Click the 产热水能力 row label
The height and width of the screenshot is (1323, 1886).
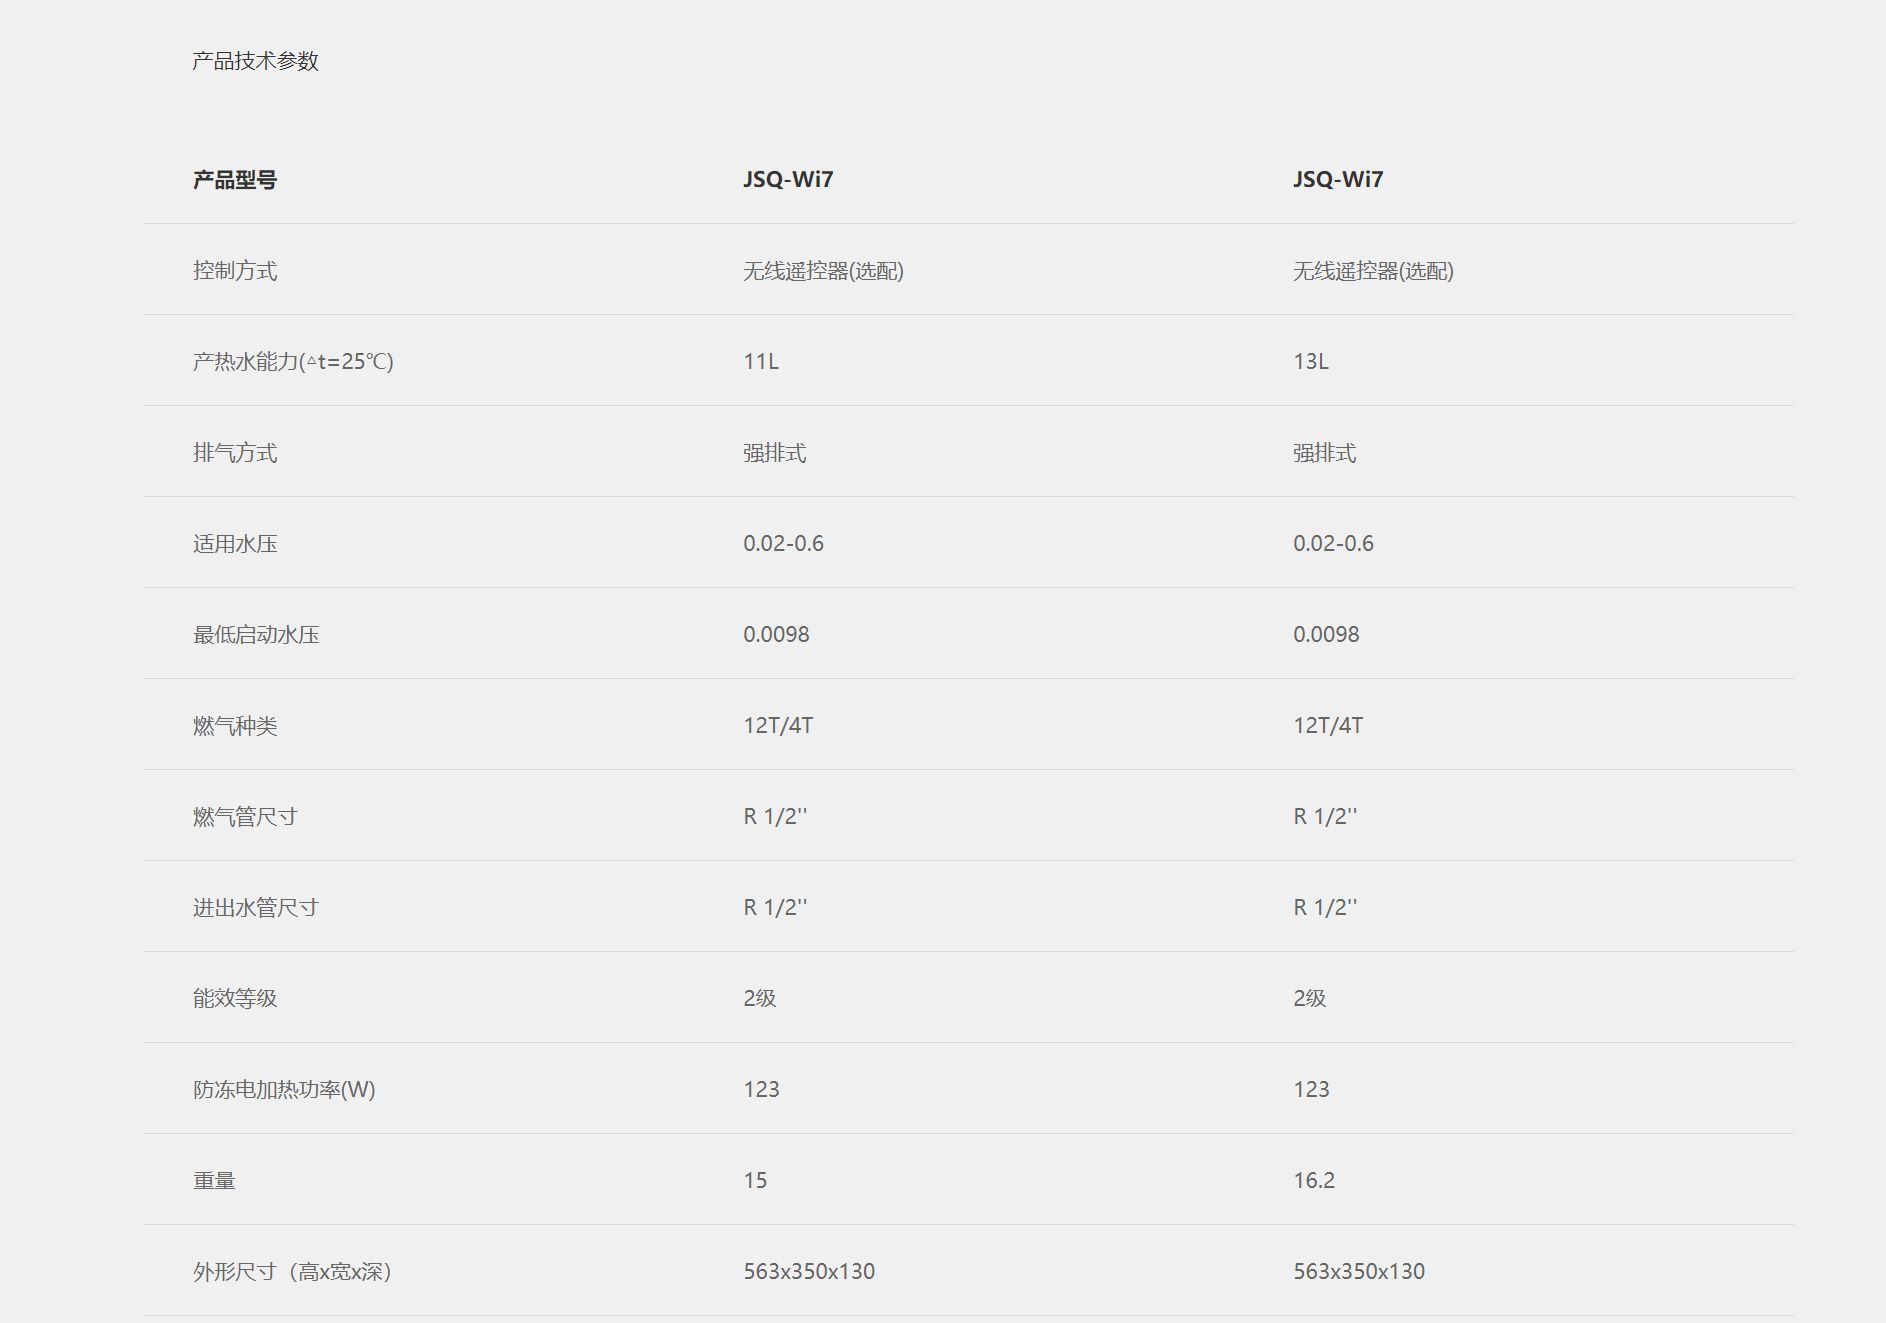[x=293, y=362]
